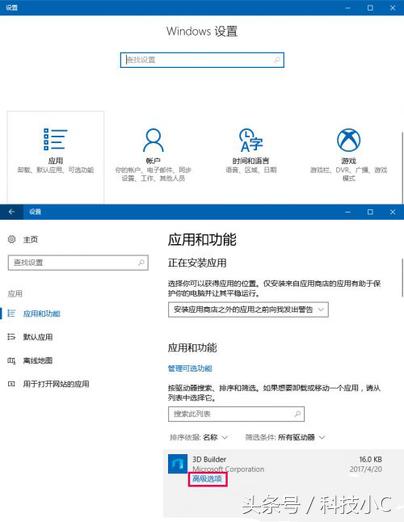This screenshot has width=404, height=522.
Task: Click the 用于打开网站的应用 icon in sidebar
Action: coord(12,384)
